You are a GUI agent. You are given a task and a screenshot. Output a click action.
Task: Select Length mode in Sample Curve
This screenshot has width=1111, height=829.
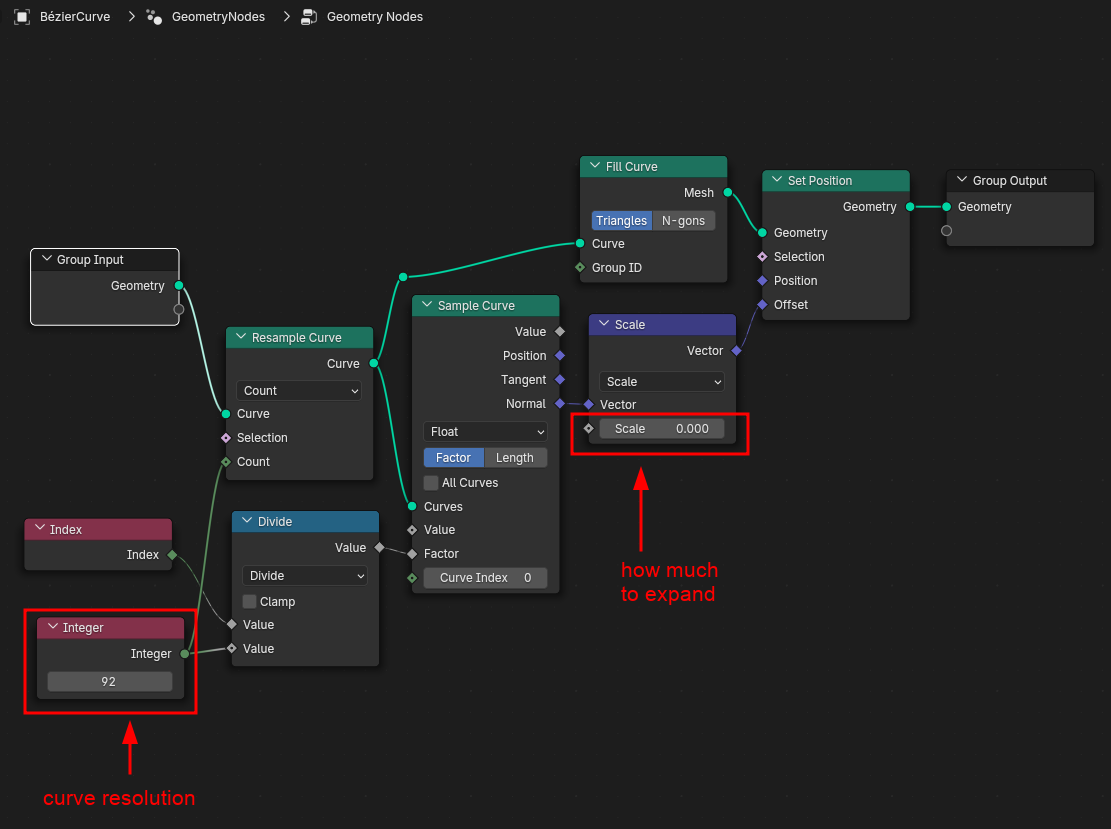pos(515,458)
